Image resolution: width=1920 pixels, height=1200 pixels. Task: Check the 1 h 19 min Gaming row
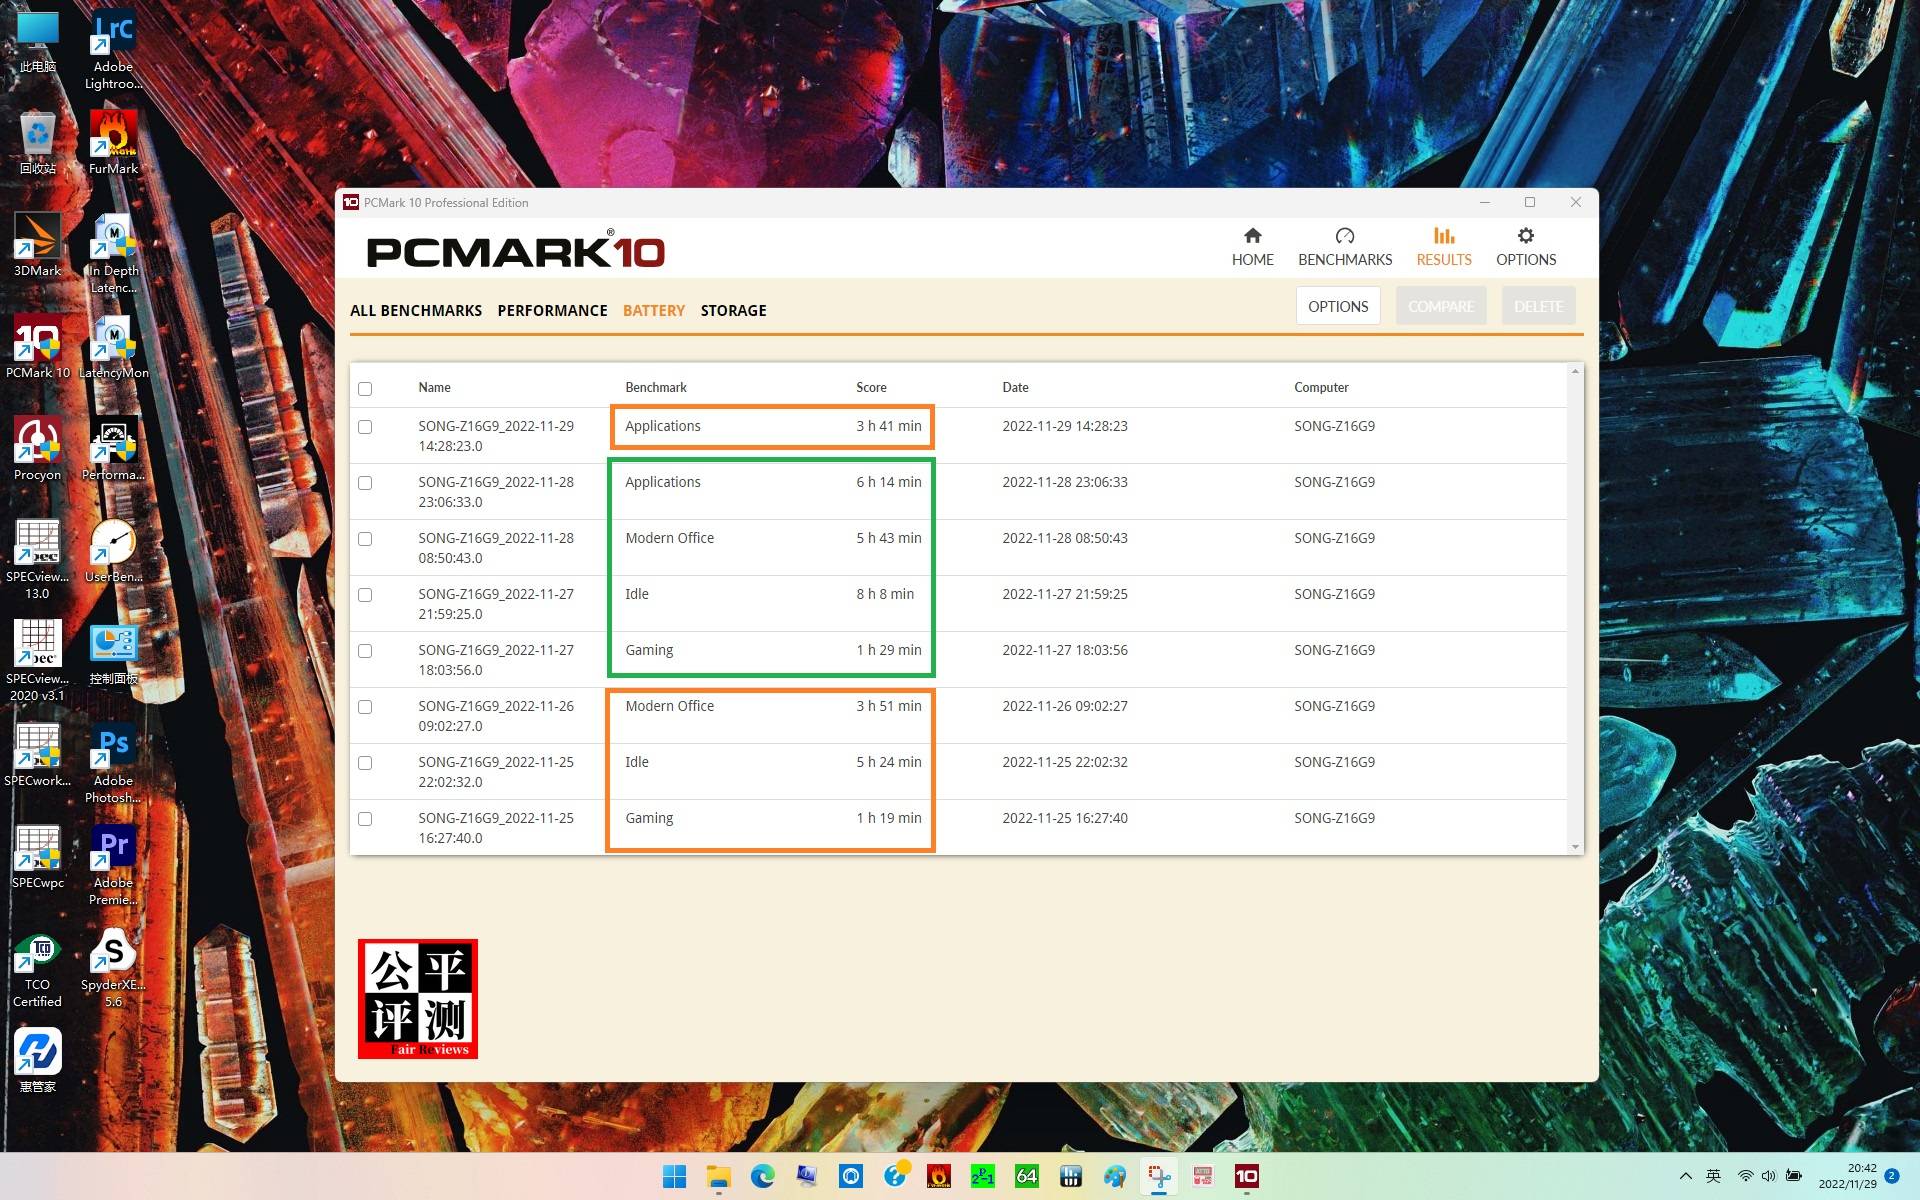pos(365,819)
